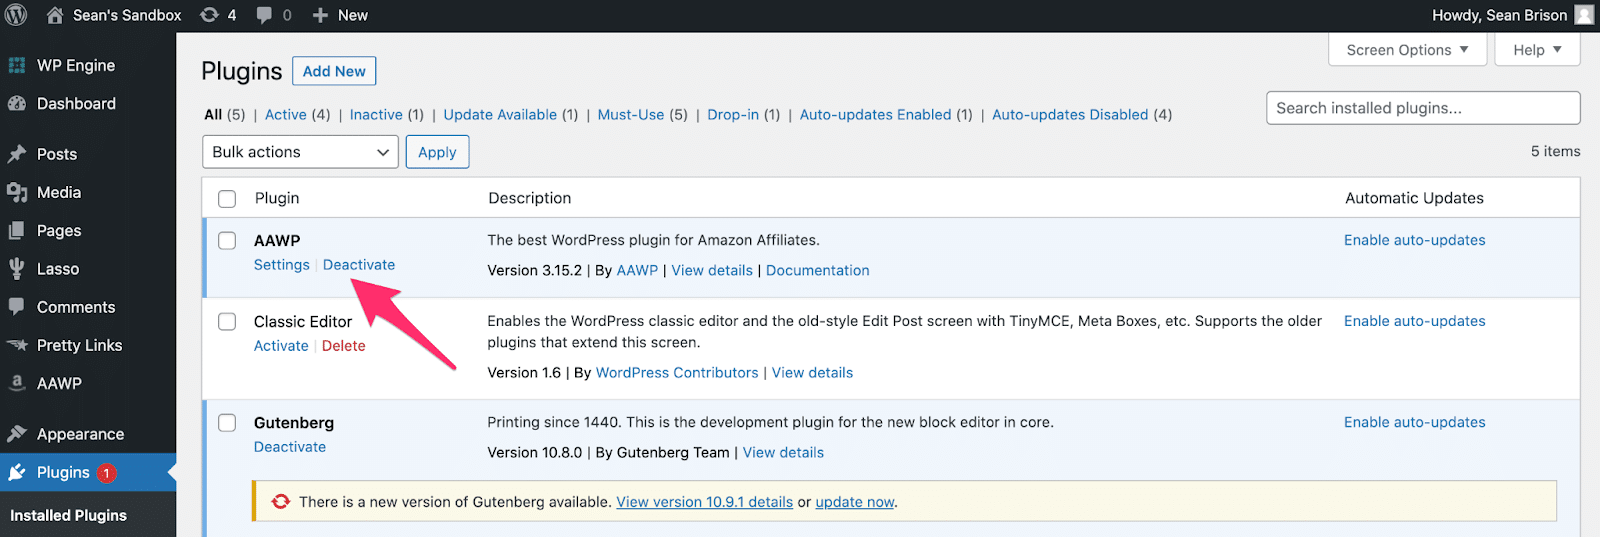Click the WP Engine sidebar icon

(x=17, y=65)
